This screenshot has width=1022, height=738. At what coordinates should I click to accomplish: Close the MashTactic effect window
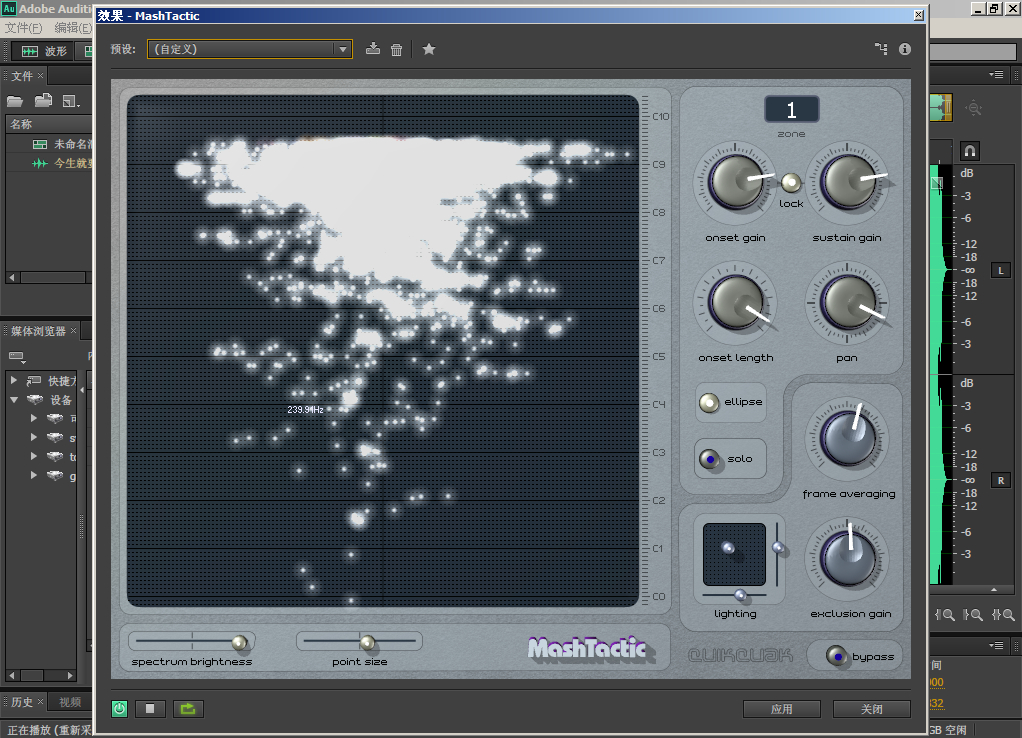point(918,15)
